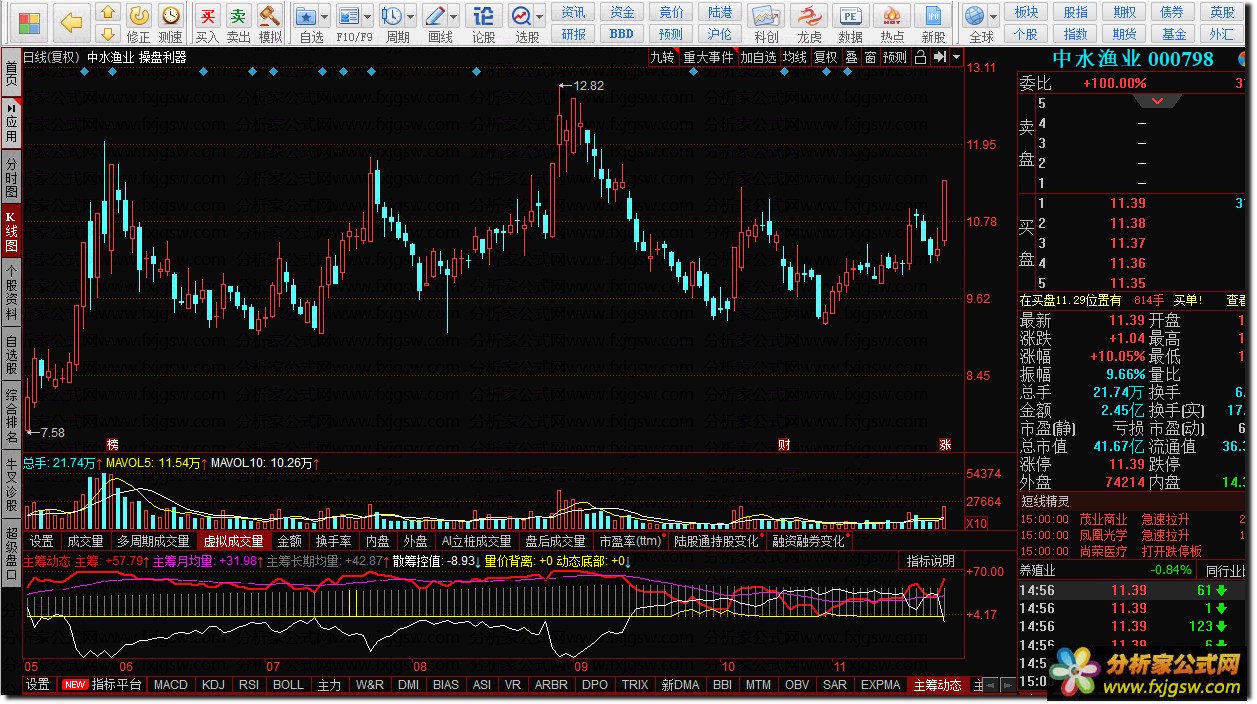Click the 财 marker on the chart timeline
Image resolution: width=1257 pixels, height=704 pixels.
[784, 444]
